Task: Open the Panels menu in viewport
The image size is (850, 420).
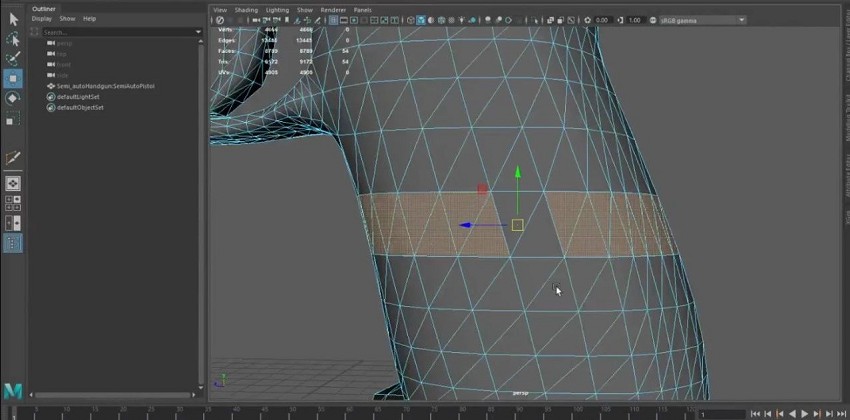Action: 362,9
